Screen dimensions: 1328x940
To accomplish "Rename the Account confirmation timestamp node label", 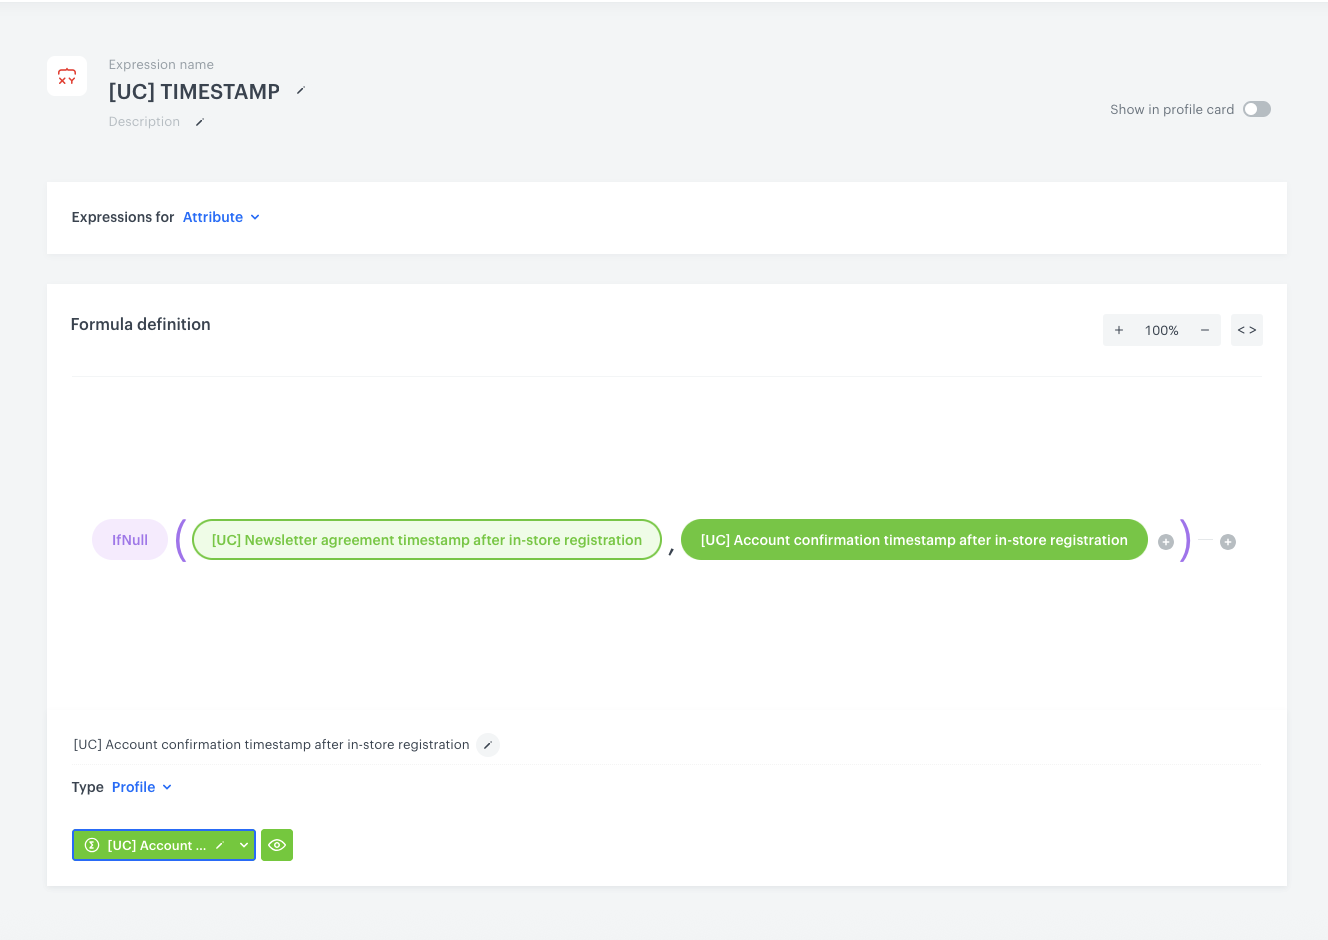I will click(x=488, y=745).
